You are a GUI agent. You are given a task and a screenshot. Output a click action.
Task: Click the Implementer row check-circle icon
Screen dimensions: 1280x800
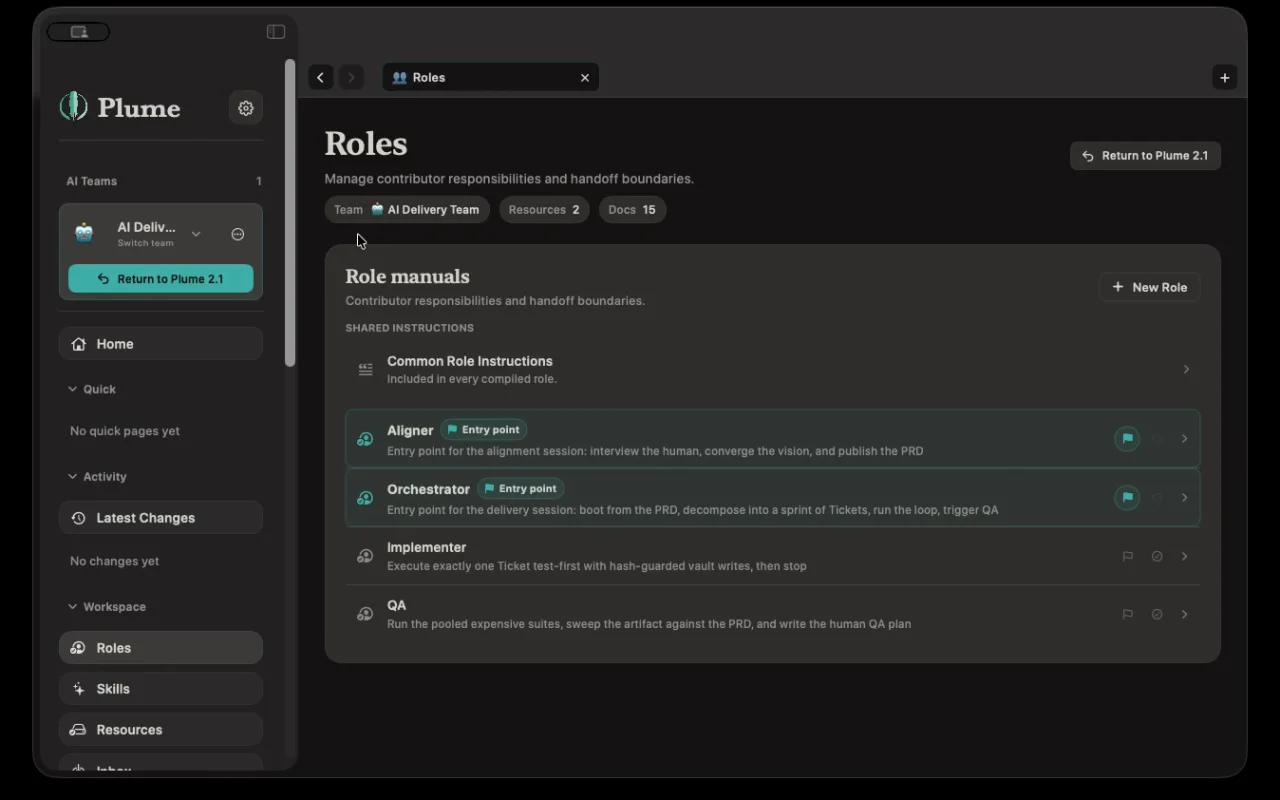point(1157,556)
